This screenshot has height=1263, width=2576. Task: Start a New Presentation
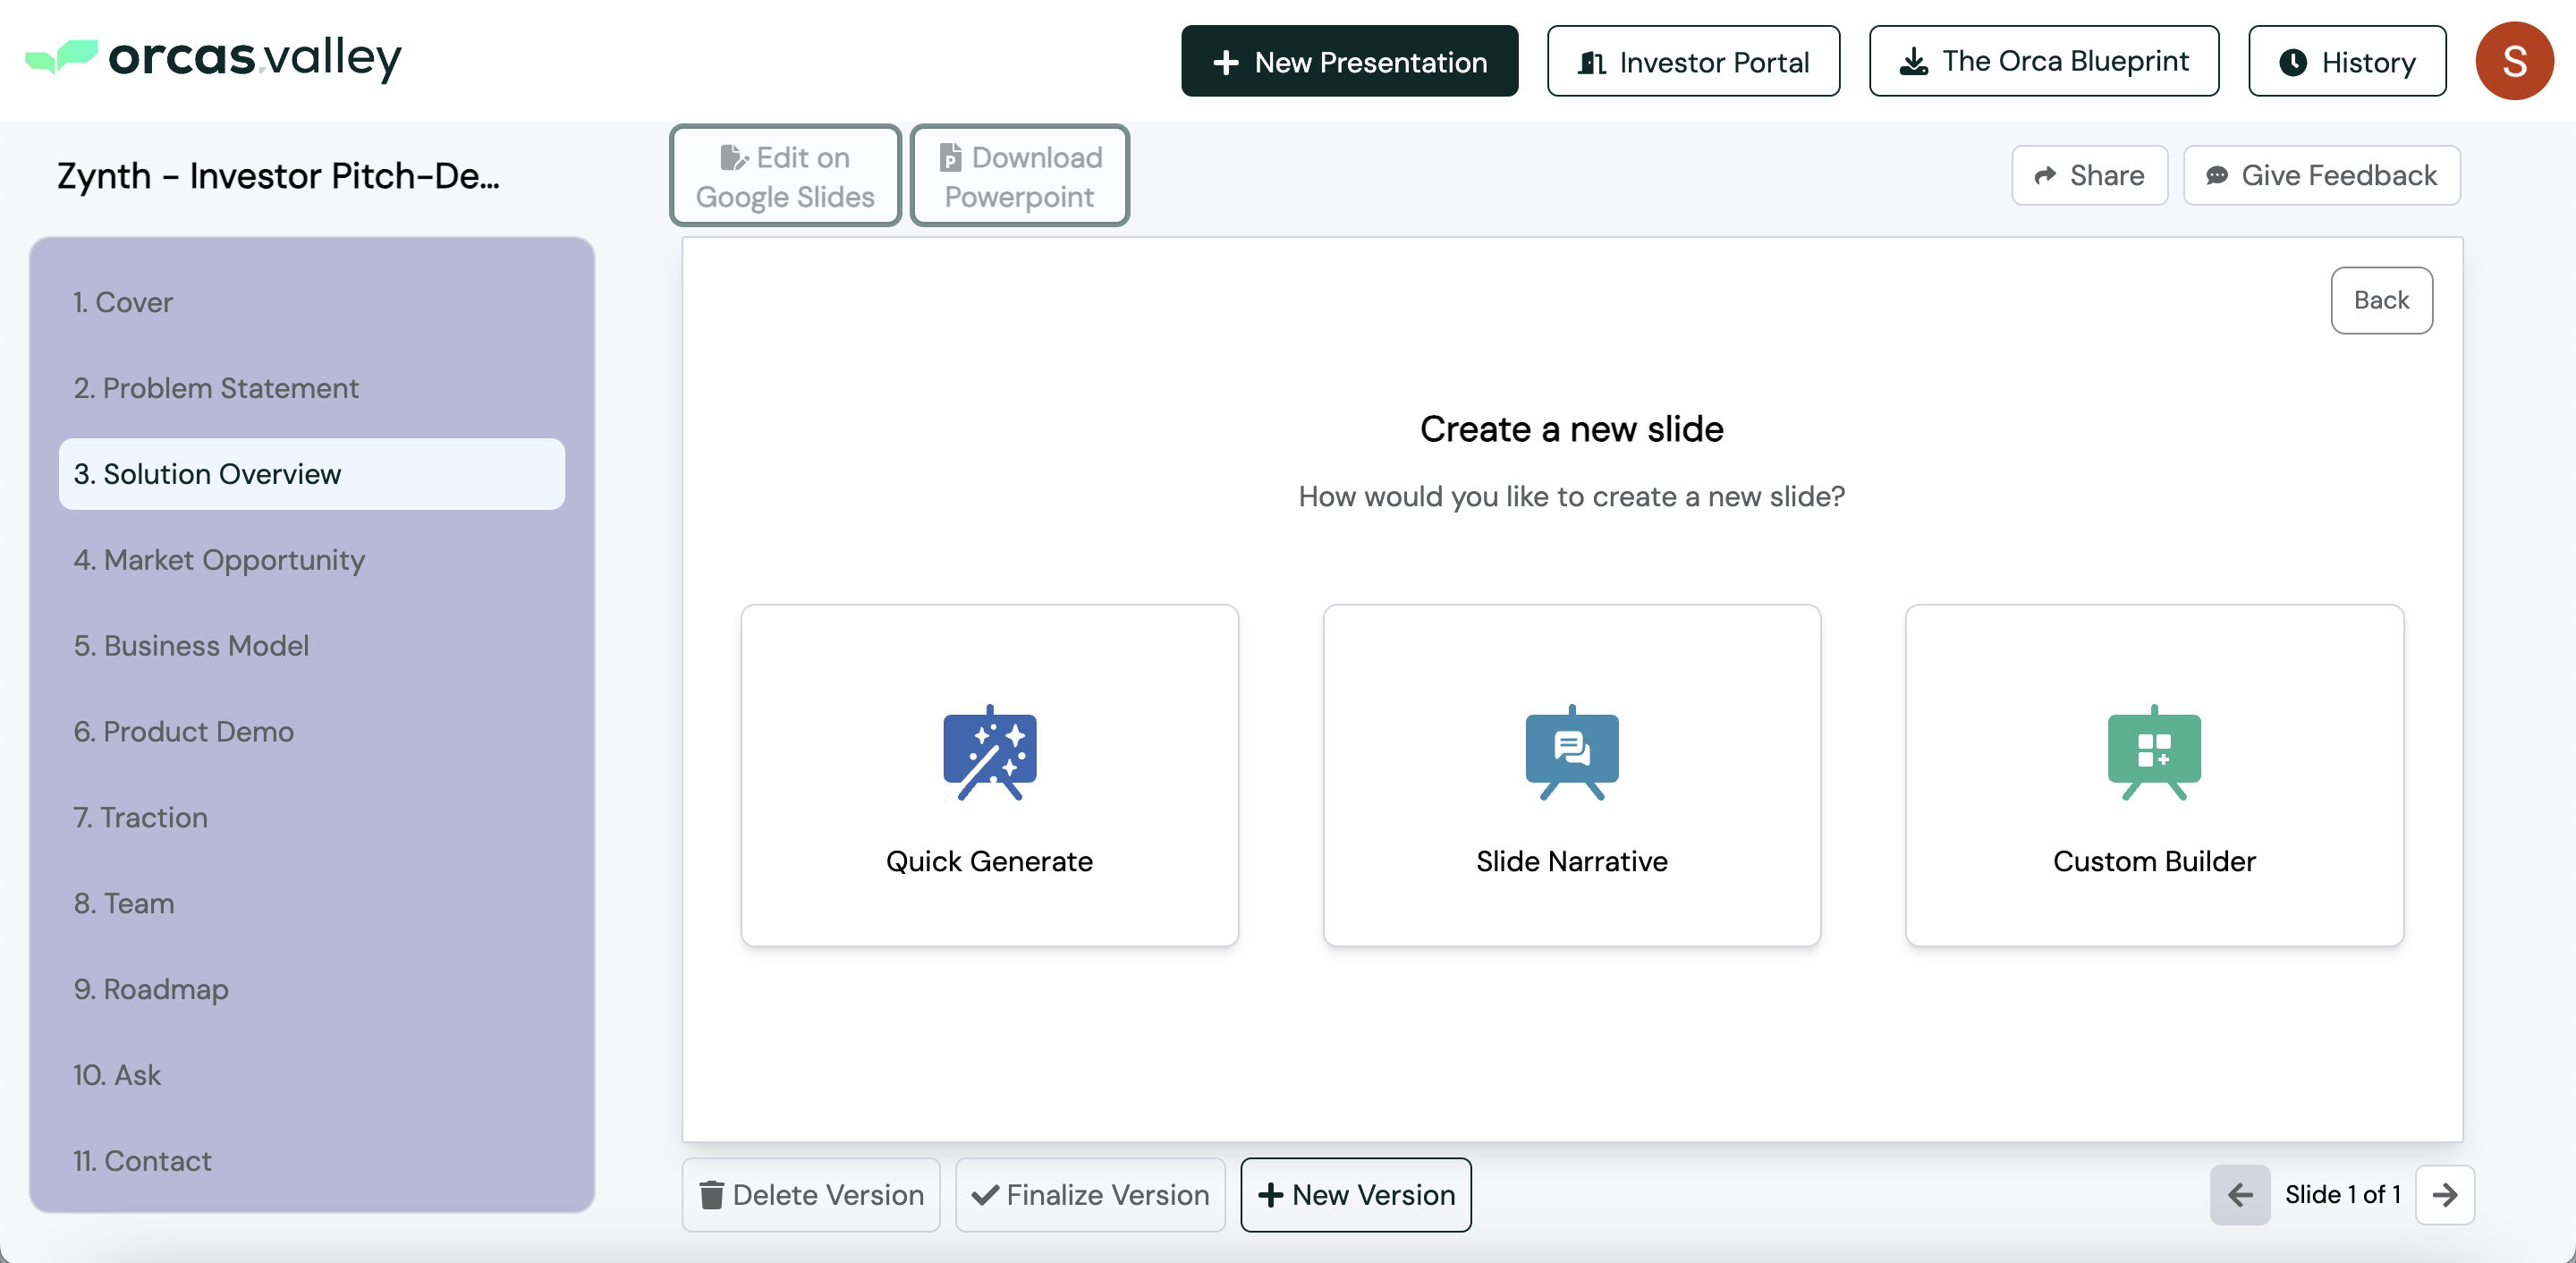(1348, 61)
